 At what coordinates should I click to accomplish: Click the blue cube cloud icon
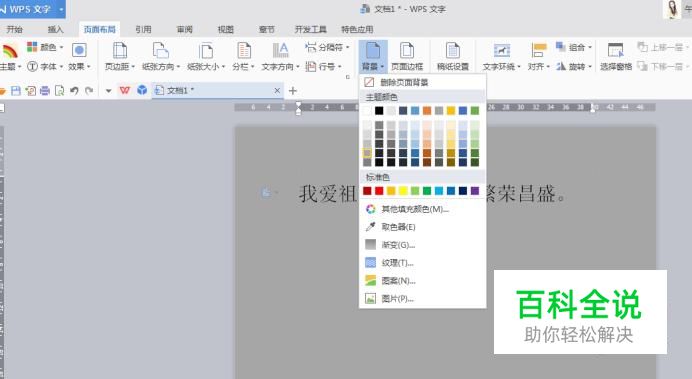(x=142, y=90)
